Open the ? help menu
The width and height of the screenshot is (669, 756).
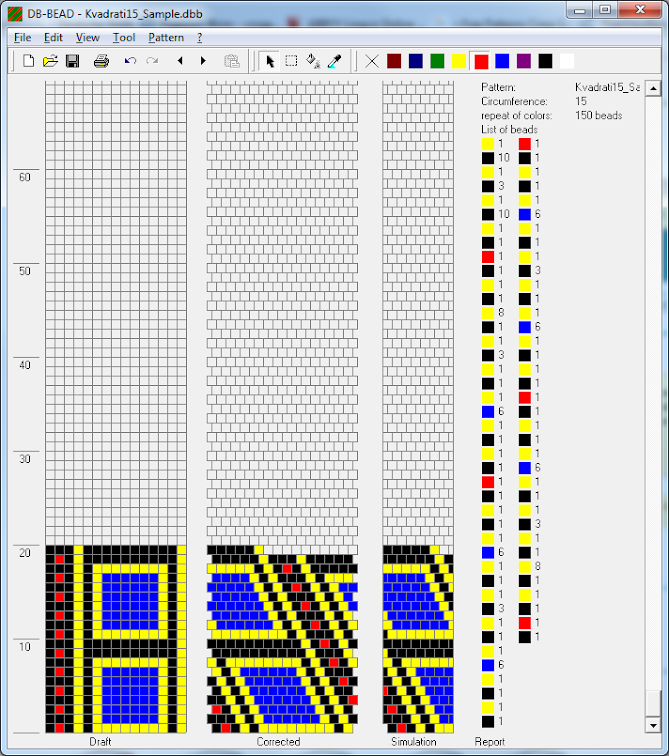point(200,38)
